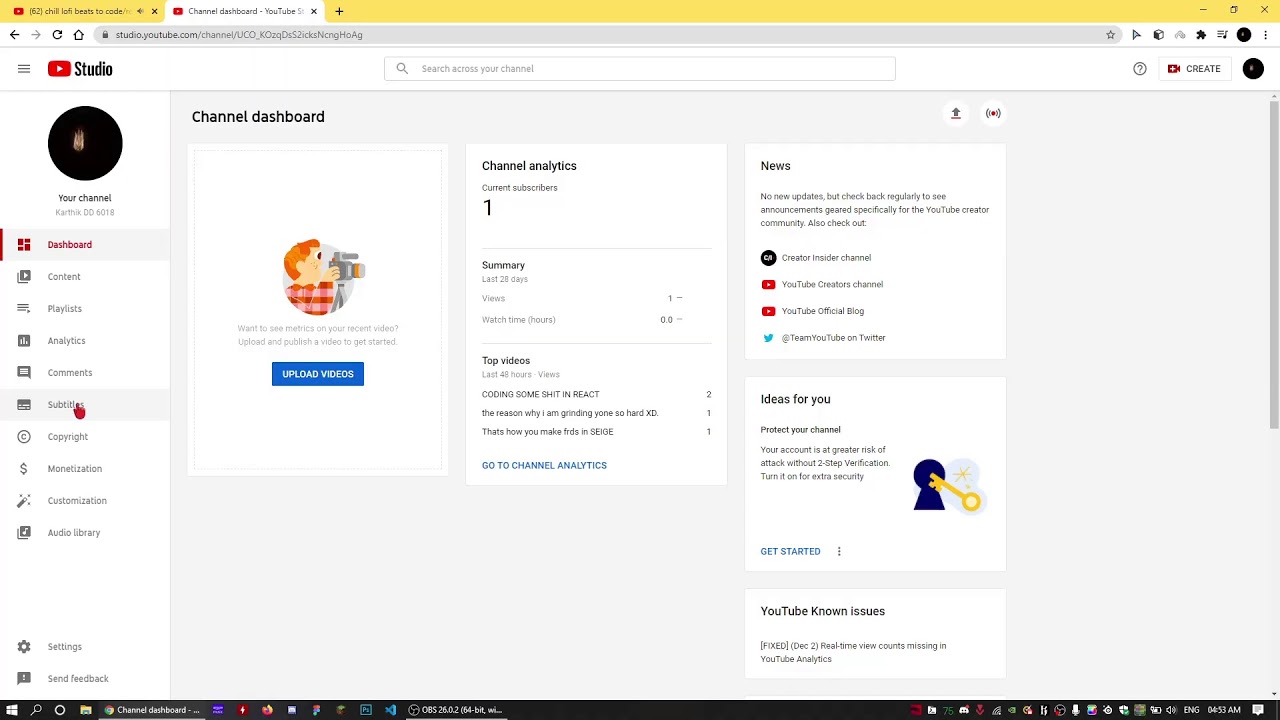Click the Dashboard sidebar icon
Viewport: 1280px width, 720px height.
point(24,245)
